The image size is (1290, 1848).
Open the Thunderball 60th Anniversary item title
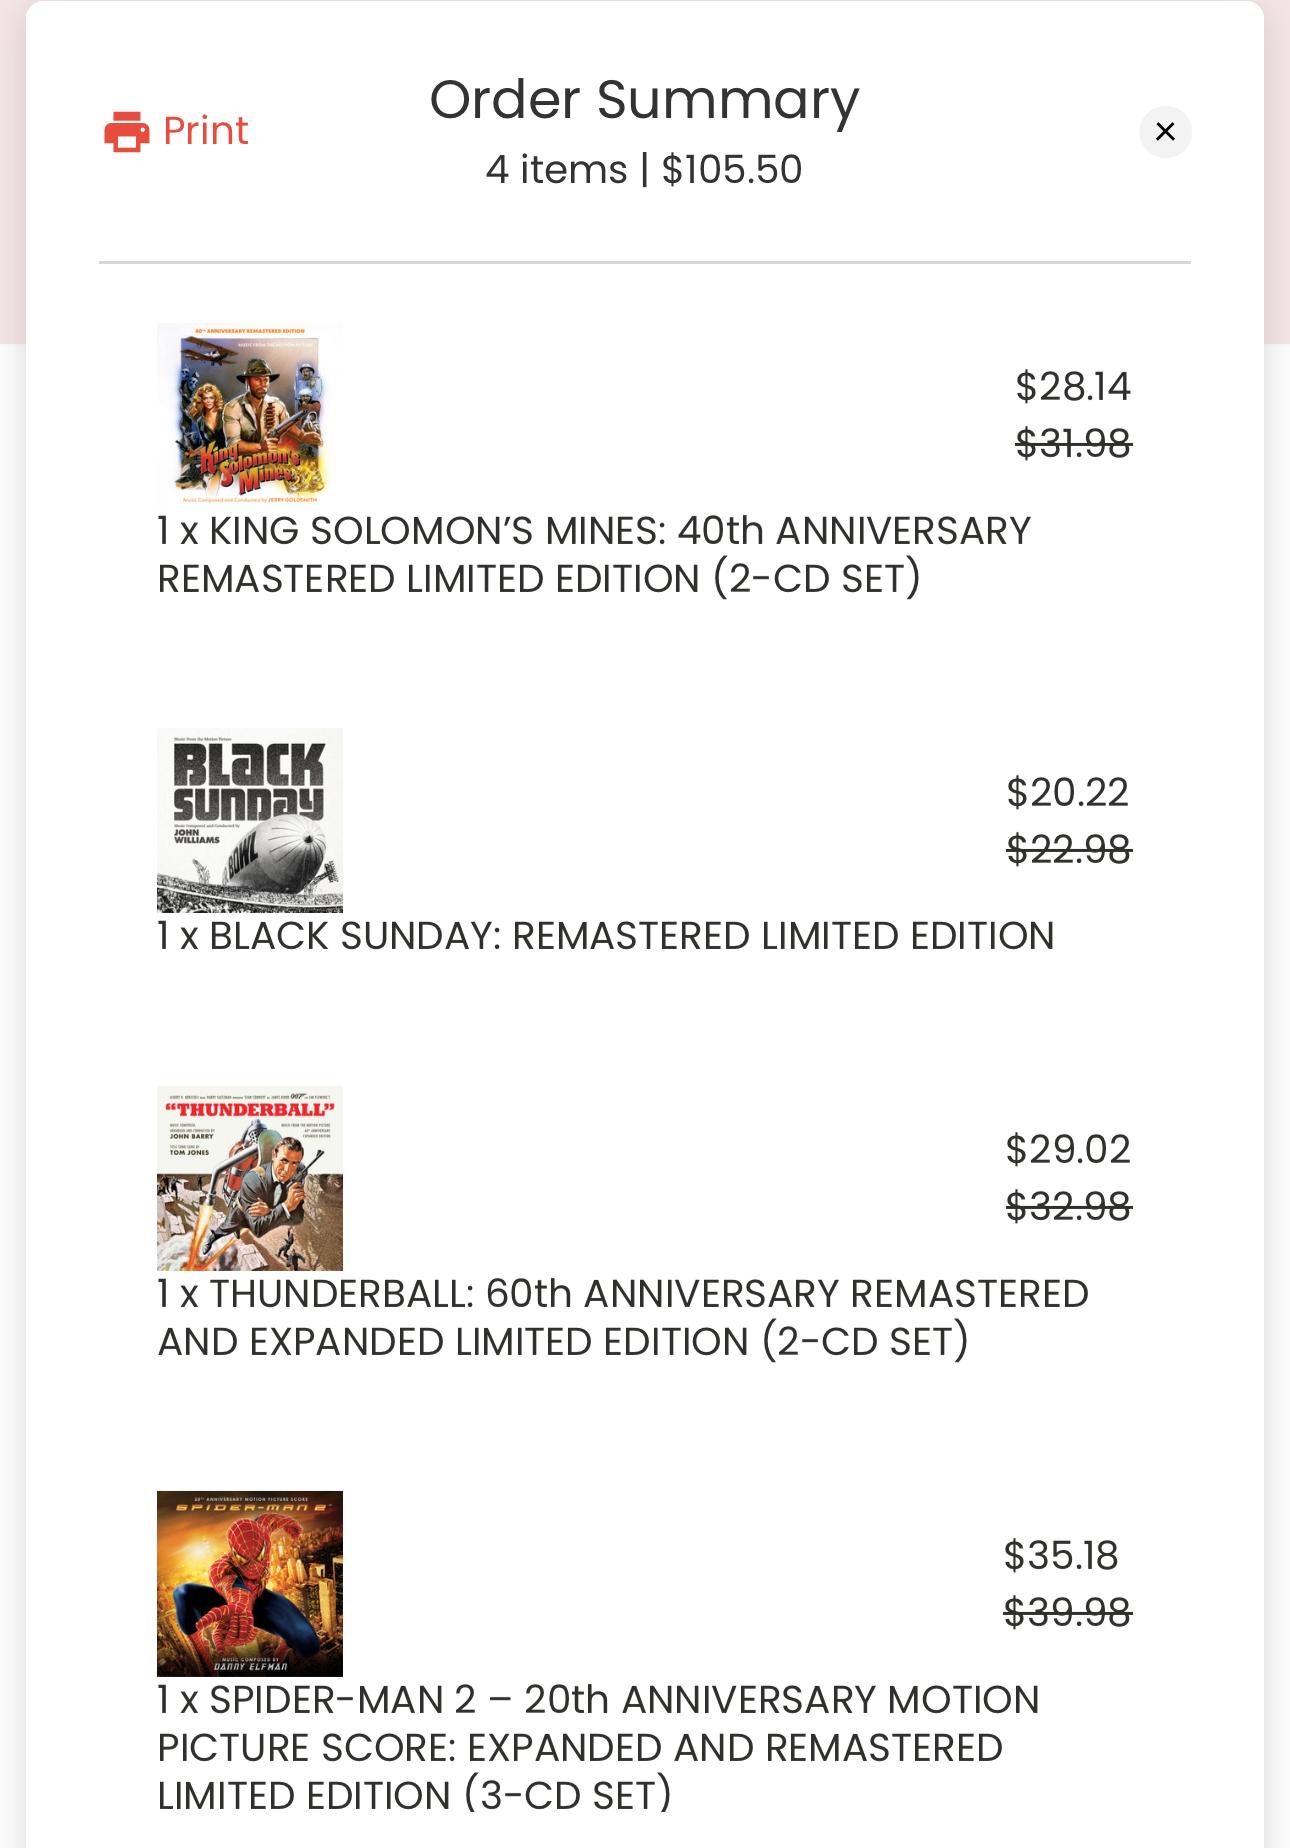pyautogui.click(x=623, y=1318)
